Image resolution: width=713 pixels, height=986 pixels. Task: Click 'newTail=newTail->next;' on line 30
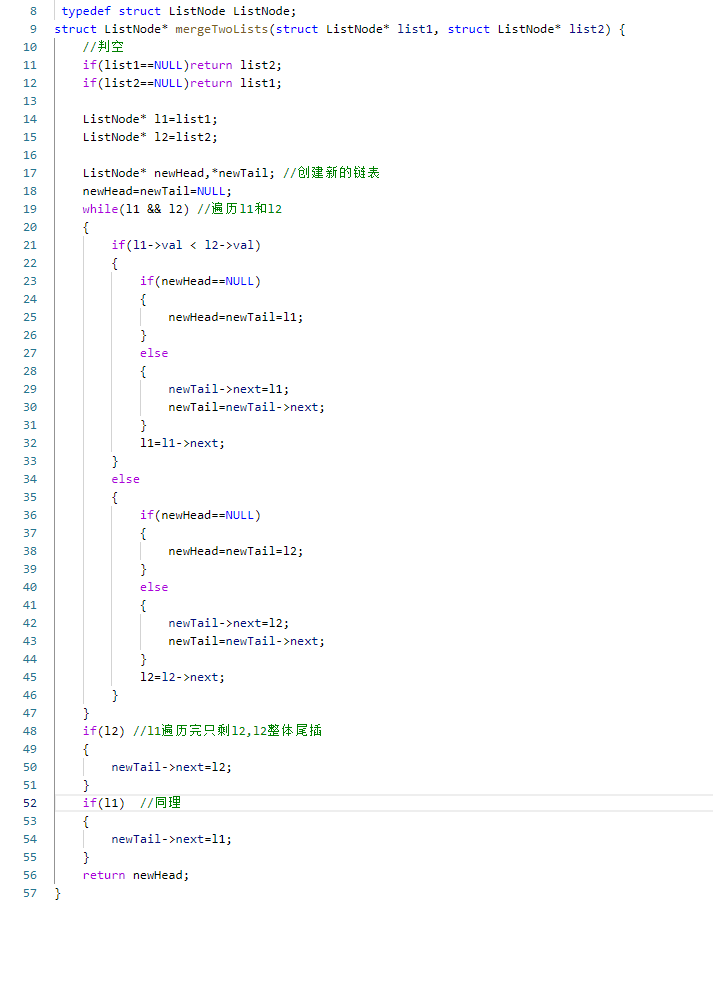click(x=246, y=407)
